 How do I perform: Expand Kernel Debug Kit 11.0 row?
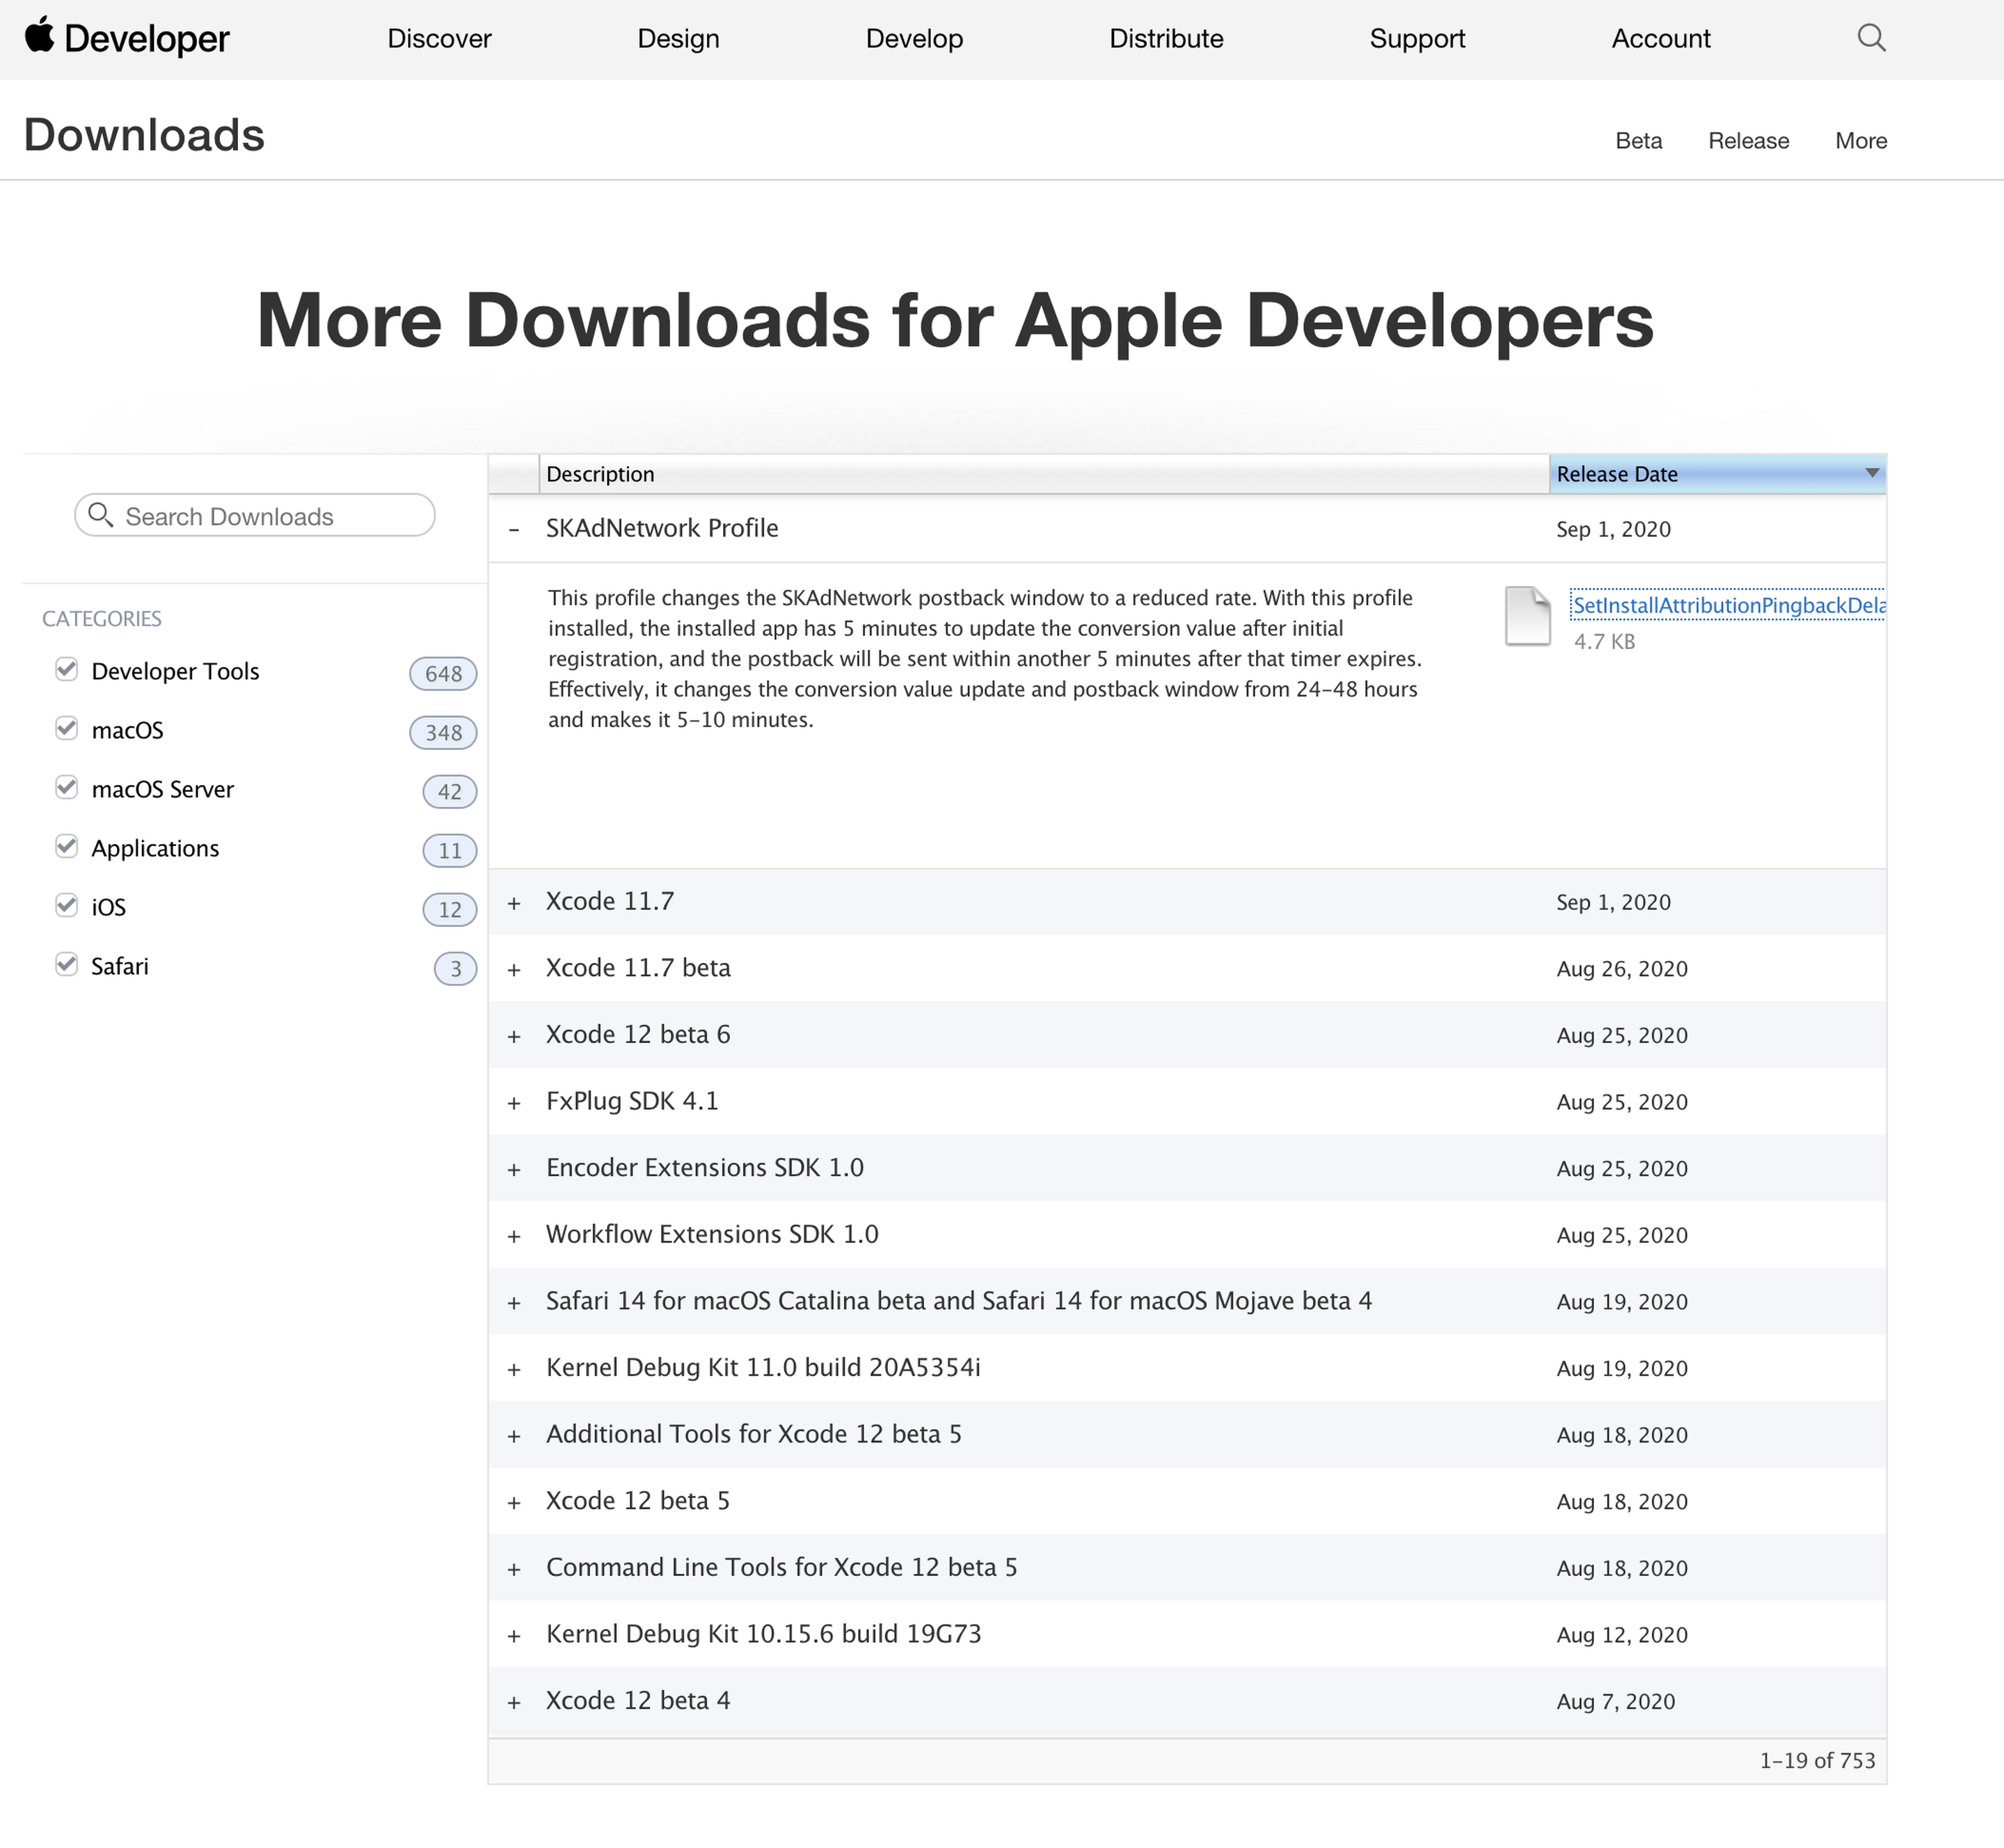[514, 1369]
